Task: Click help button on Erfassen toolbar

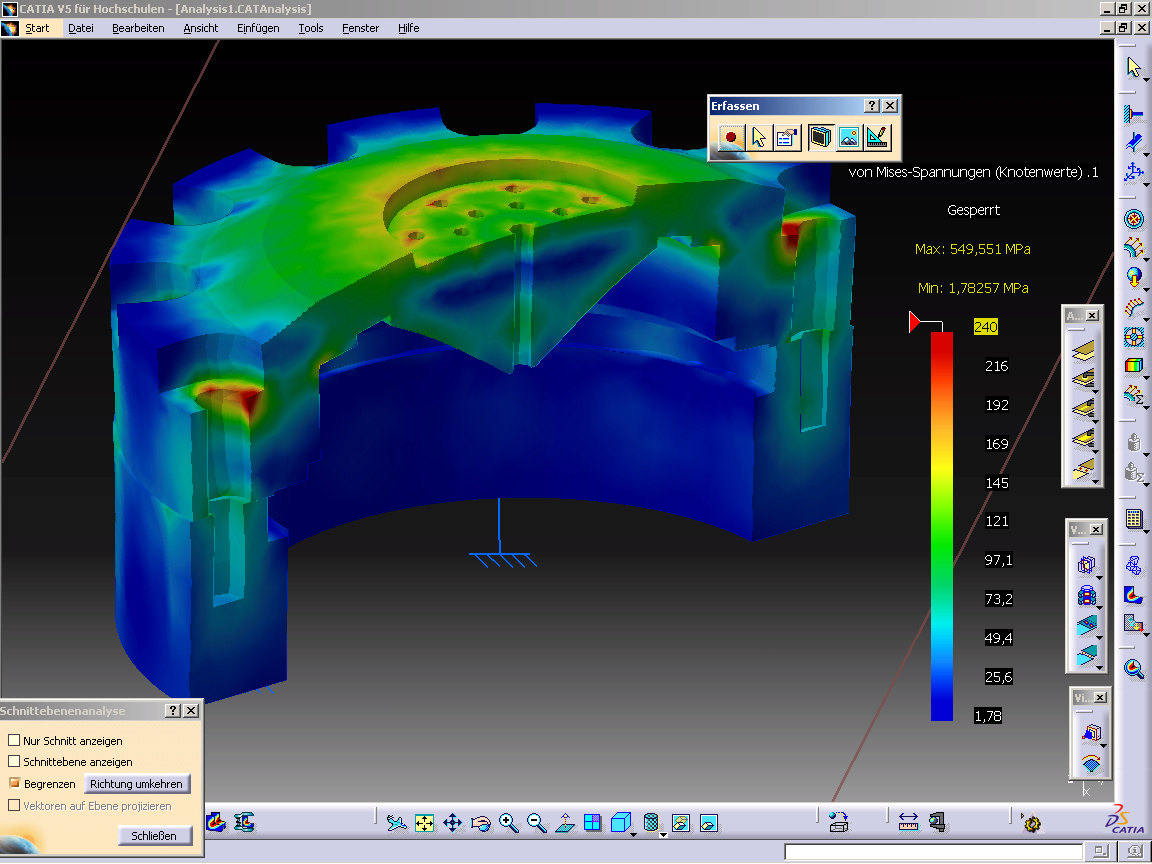Action: (871, 106)
